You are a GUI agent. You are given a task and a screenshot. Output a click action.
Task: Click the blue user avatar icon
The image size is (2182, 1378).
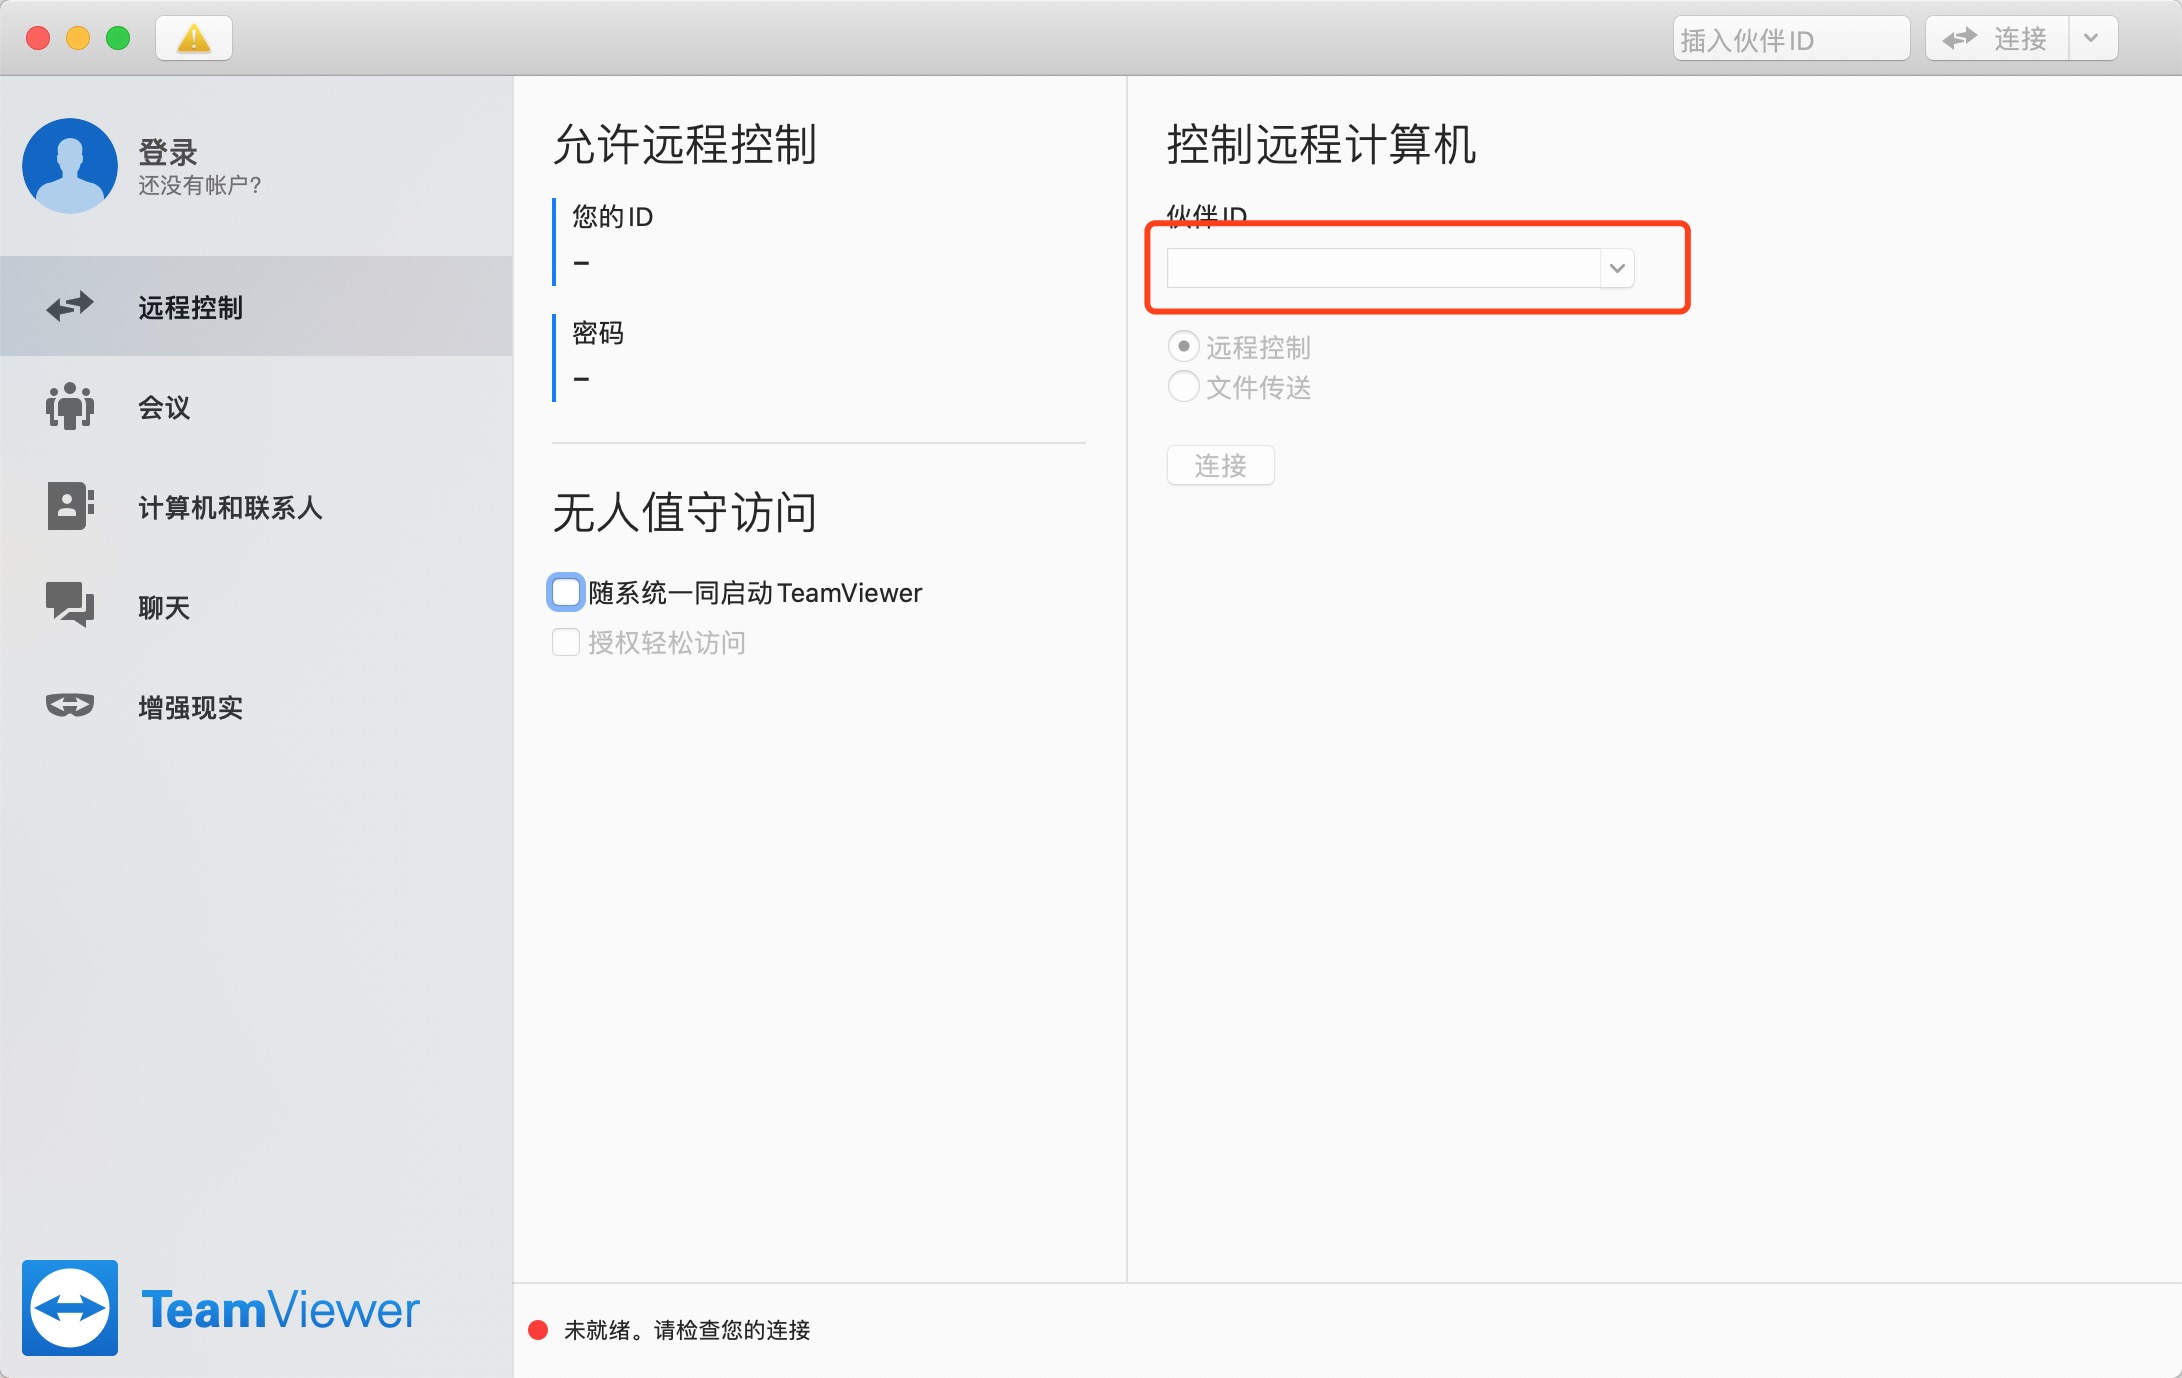pyautogui.click(x=70, y=166)
